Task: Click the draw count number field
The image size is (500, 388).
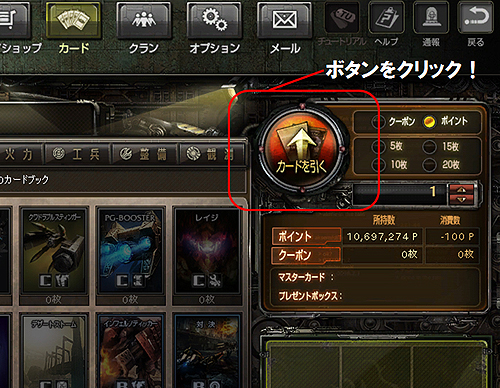Action: (399, 194)
